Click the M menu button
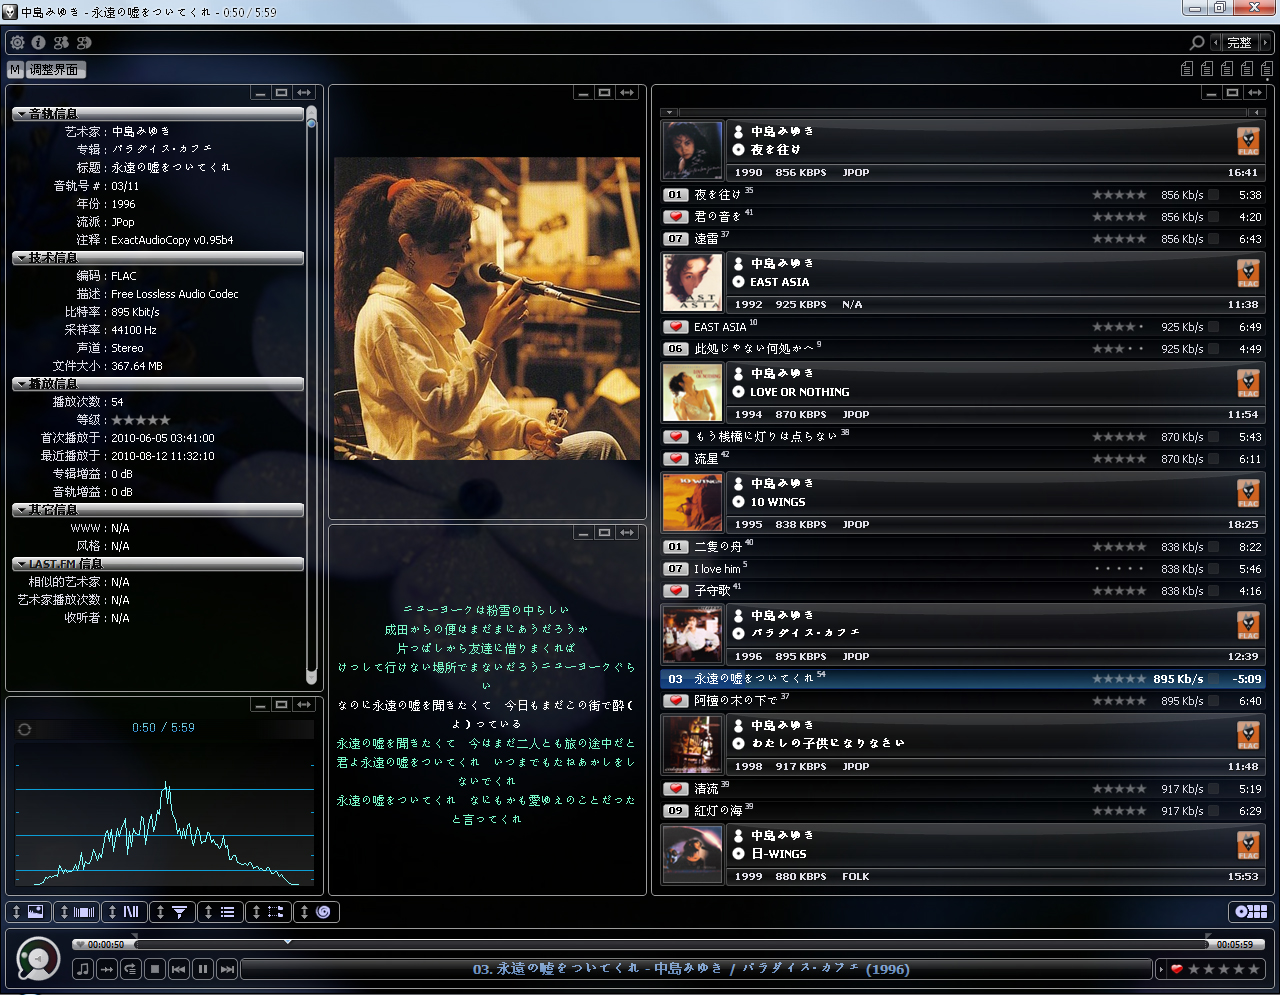This screenshot has width=1280, height=995. [15, 69]
